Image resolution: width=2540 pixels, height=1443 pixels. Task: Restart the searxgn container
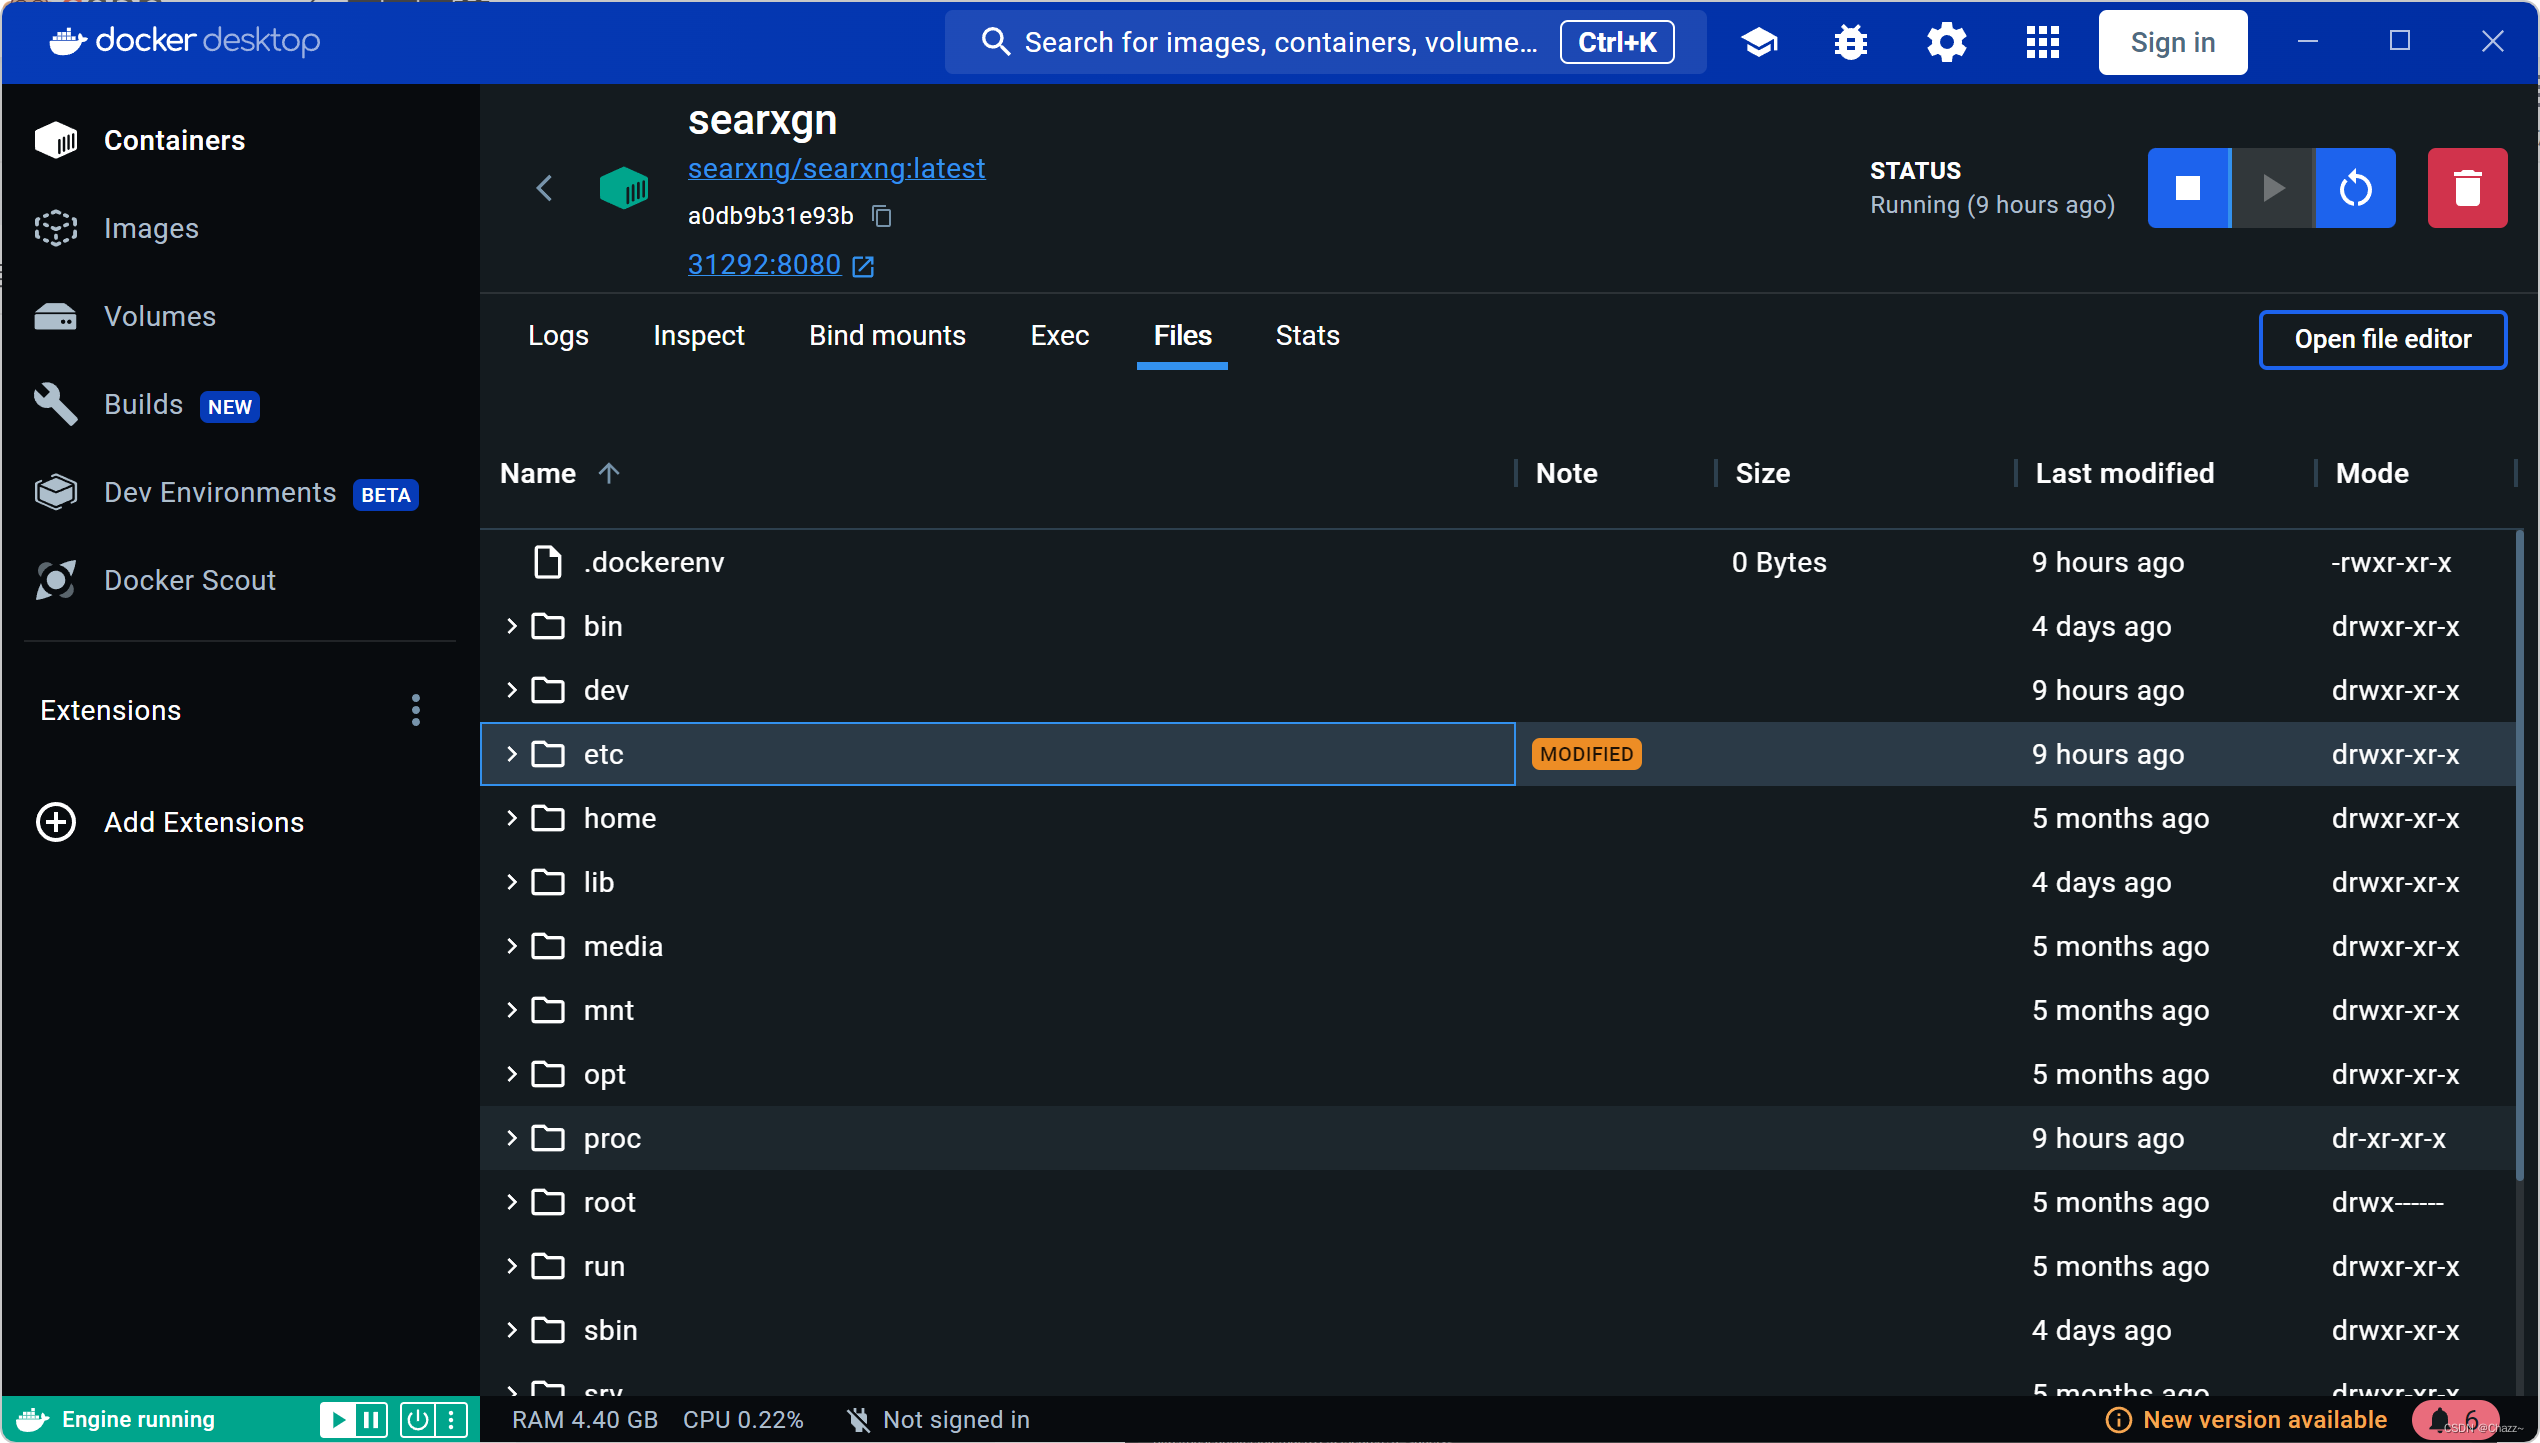click(x=2355, y=188)
